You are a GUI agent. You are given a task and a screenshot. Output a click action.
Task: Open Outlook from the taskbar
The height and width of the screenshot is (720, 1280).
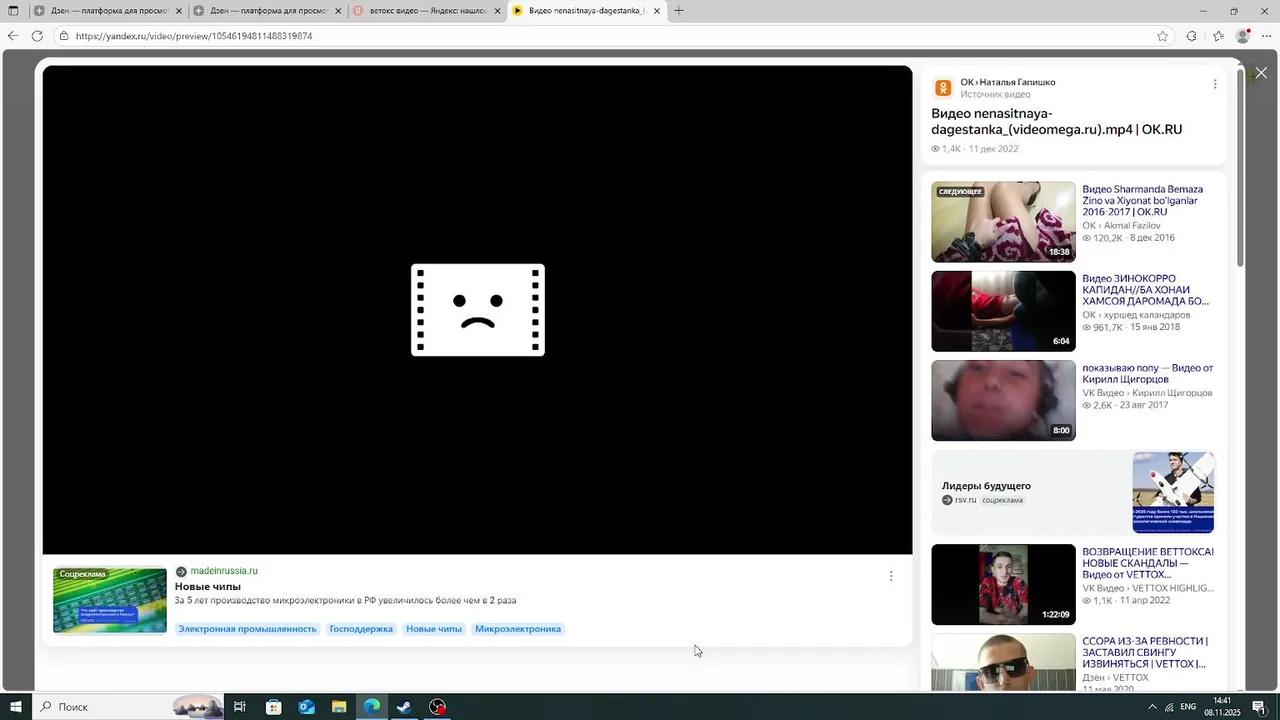(x=306, y=707)
